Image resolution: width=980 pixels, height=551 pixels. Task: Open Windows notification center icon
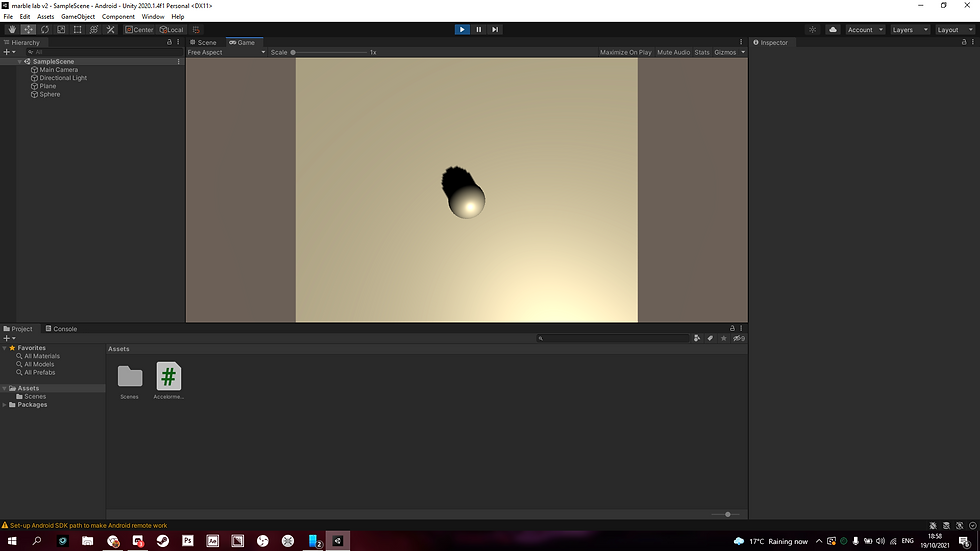(964, 542)
